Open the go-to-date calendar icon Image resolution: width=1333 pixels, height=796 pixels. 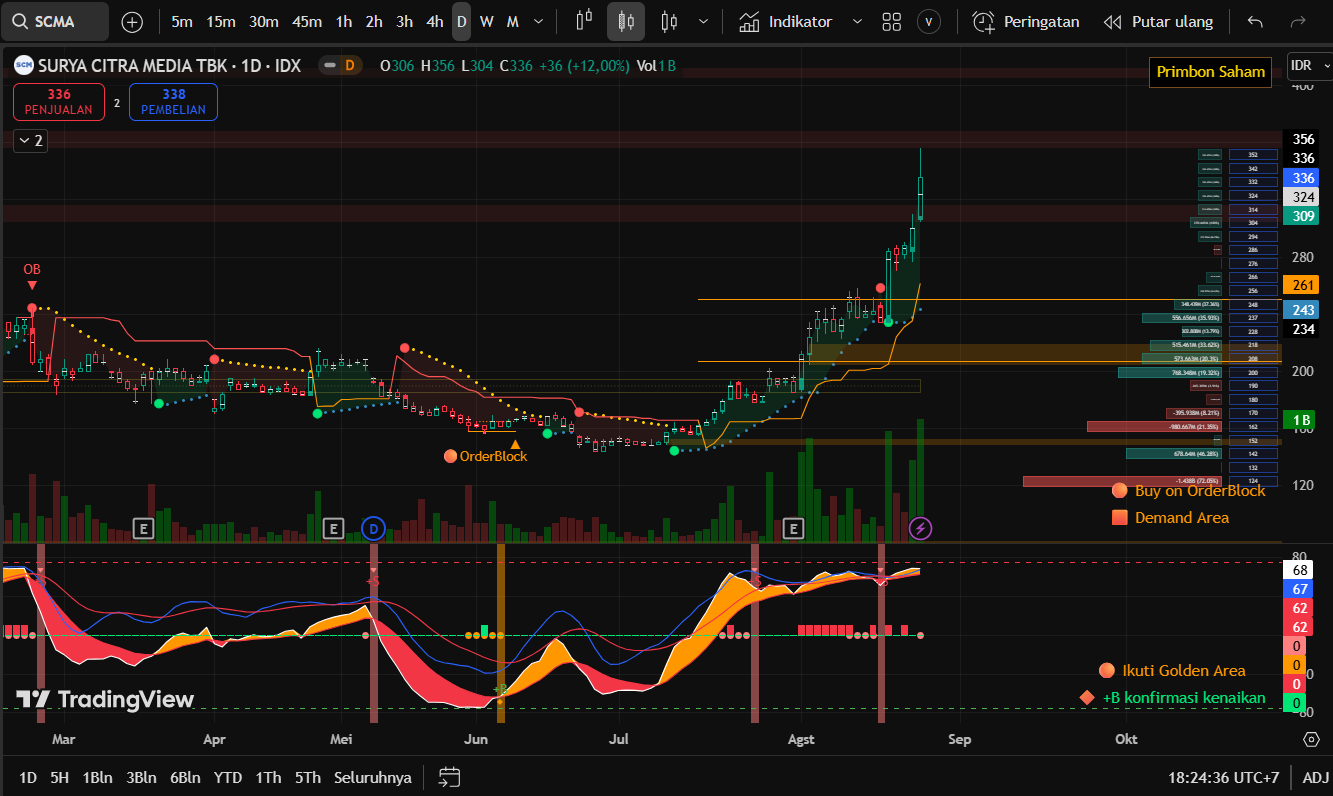pos(449,777)
